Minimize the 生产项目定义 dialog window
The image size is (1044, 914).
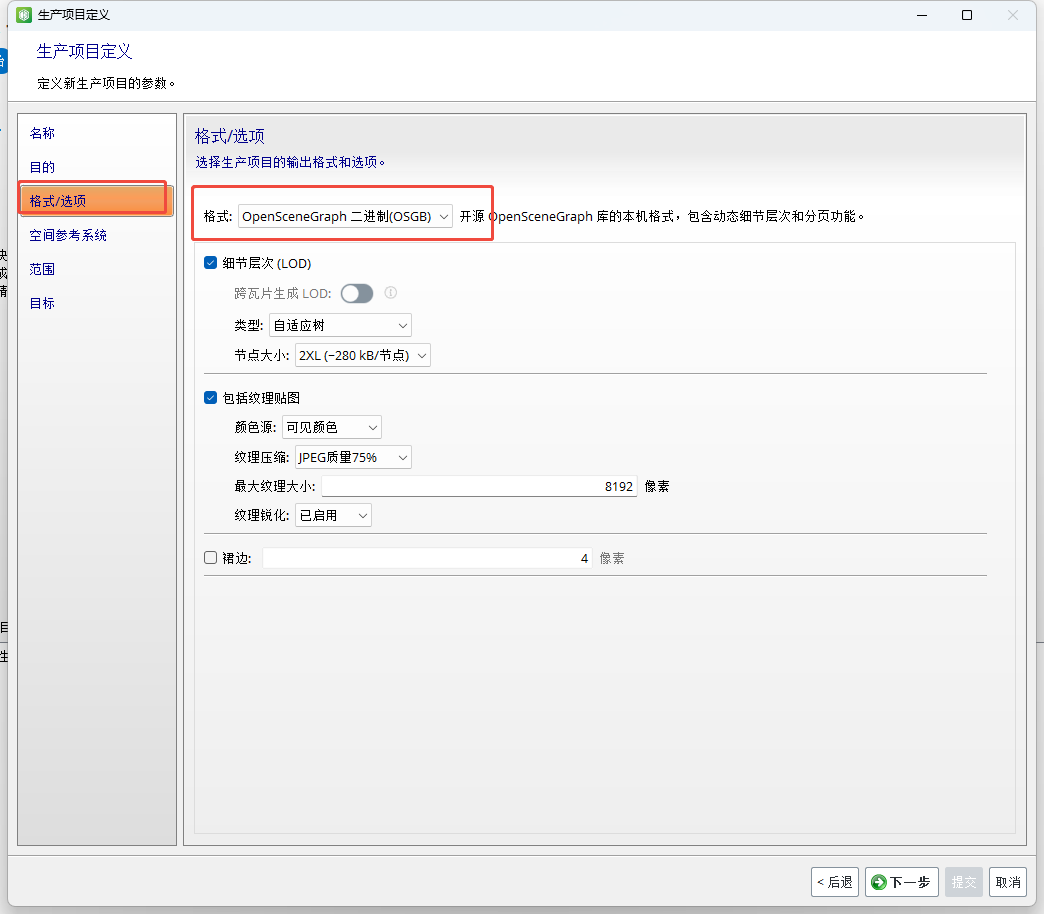[x=922, y=15]
